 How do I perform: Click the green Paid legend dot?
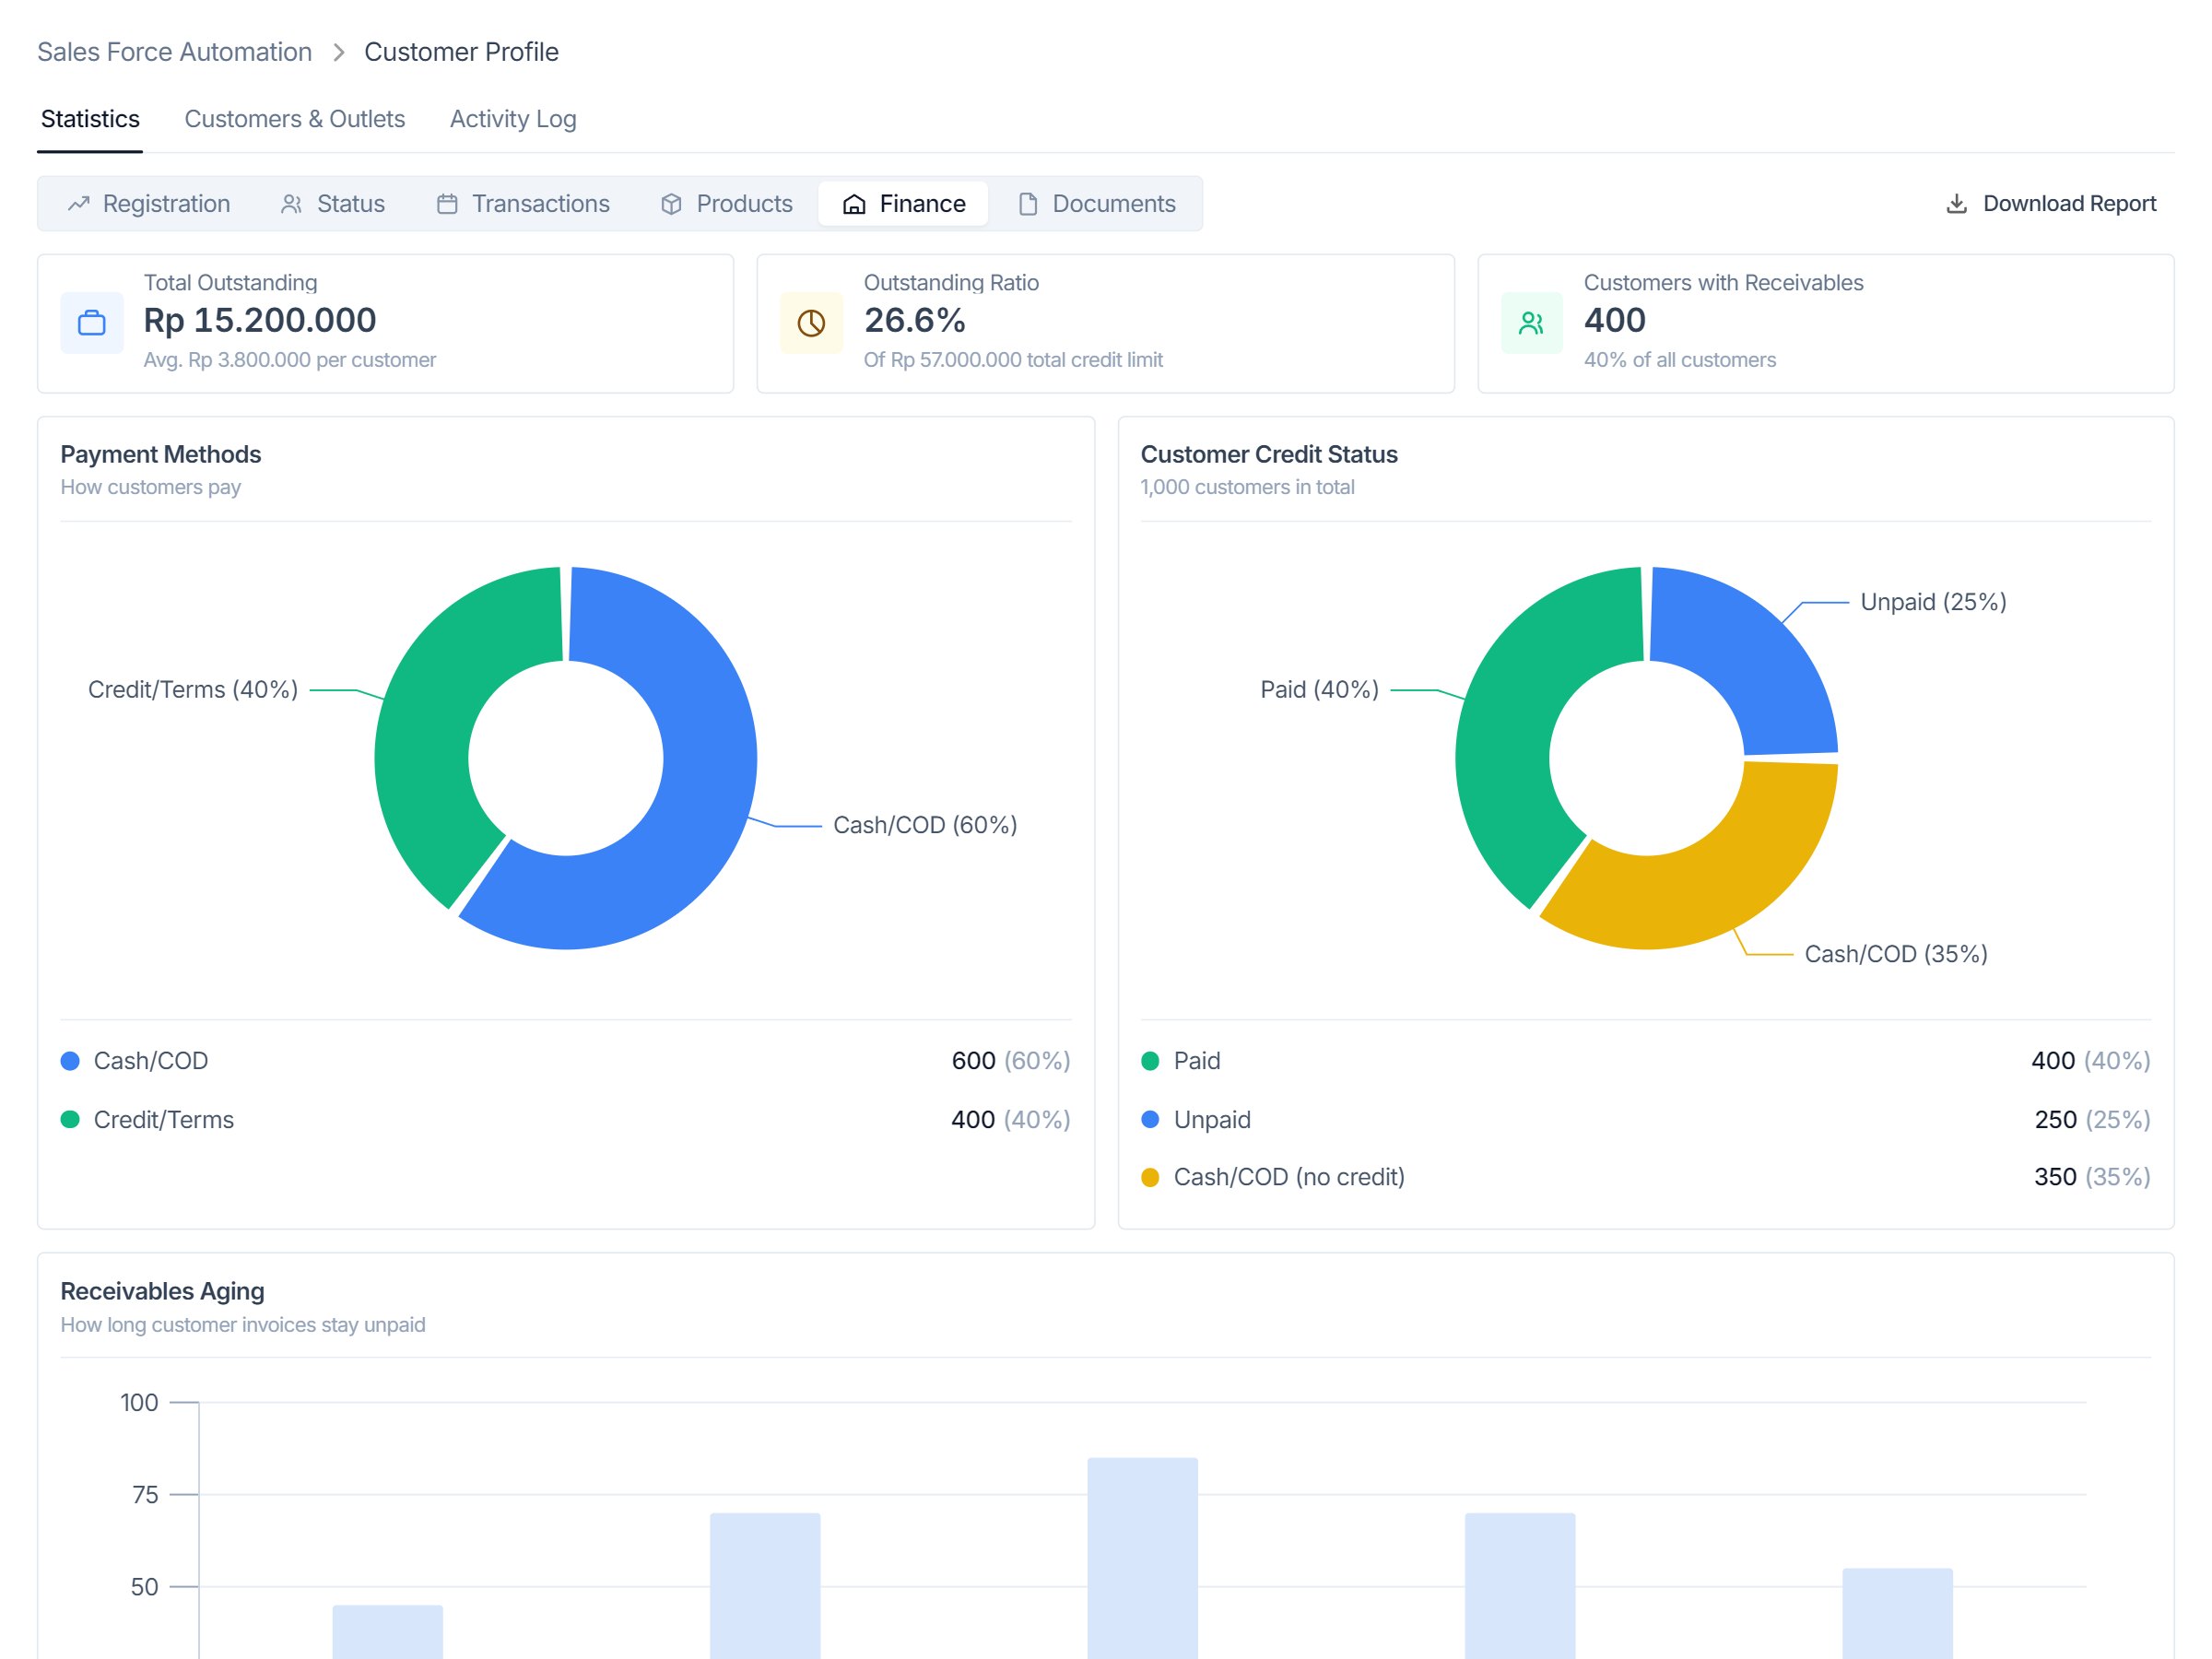coord(1150,1061)
